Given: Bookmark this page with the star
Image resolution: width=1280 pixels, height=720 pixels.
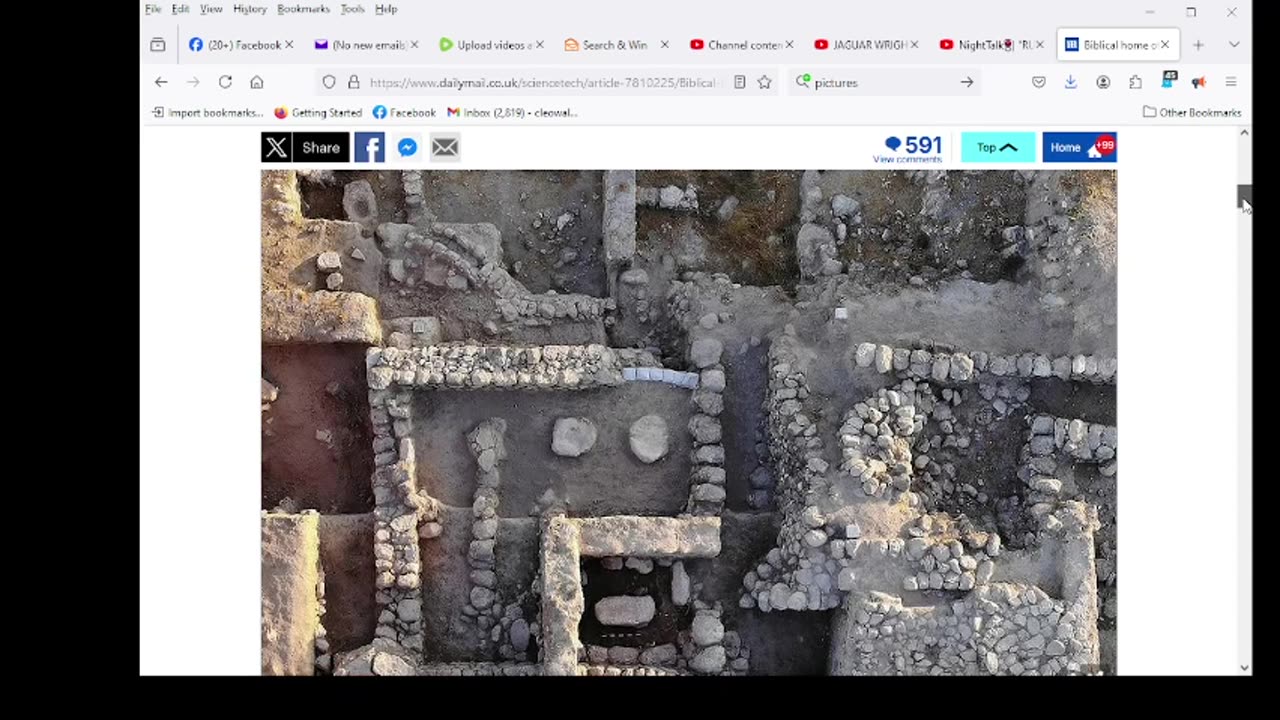Looking at the screenshot, I should pos(764,82).
